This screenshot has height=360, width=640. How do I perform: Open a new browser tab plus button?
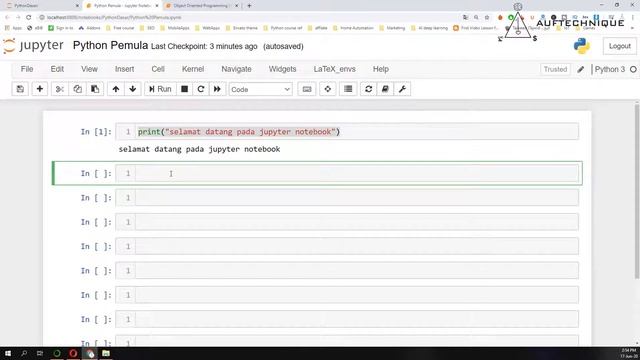249,6
